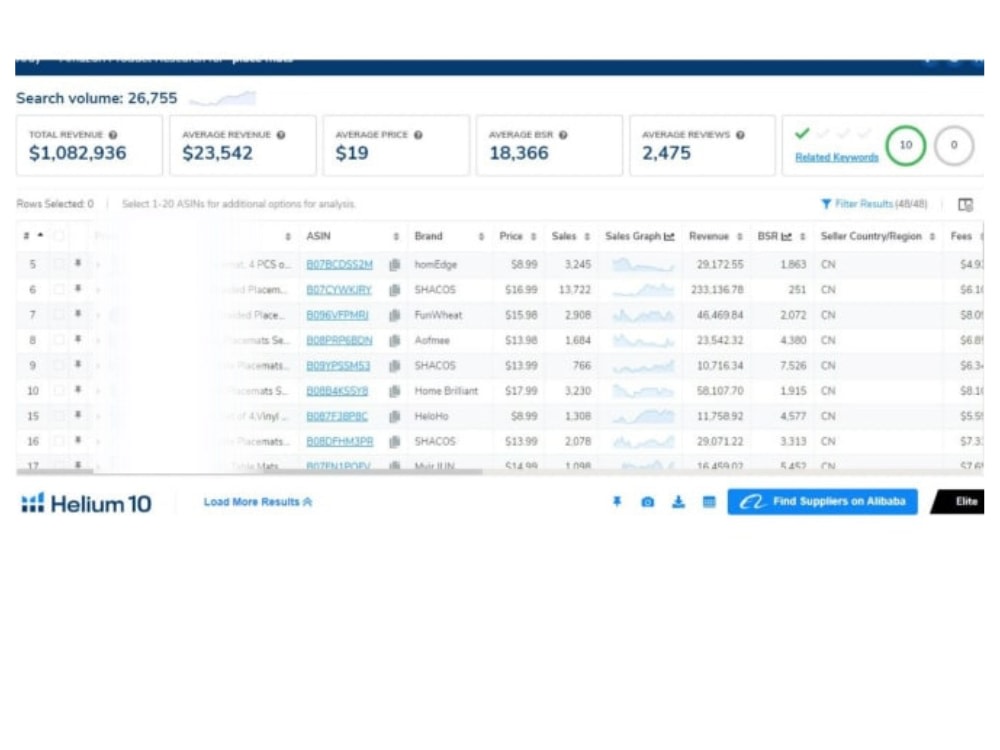Copy ASIN B07CYWKJRY with copy icon
The height and width of the screenshot is (750, 1000).
tap(395, 290)
